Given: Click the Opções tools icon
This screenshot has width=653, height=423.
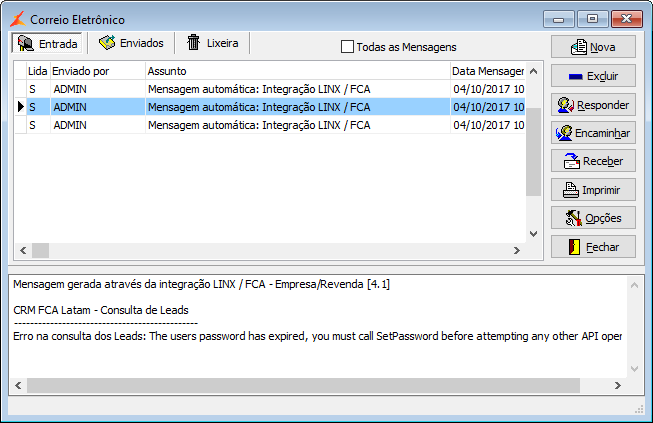Looking at the screenshot, I should (574, 218).
